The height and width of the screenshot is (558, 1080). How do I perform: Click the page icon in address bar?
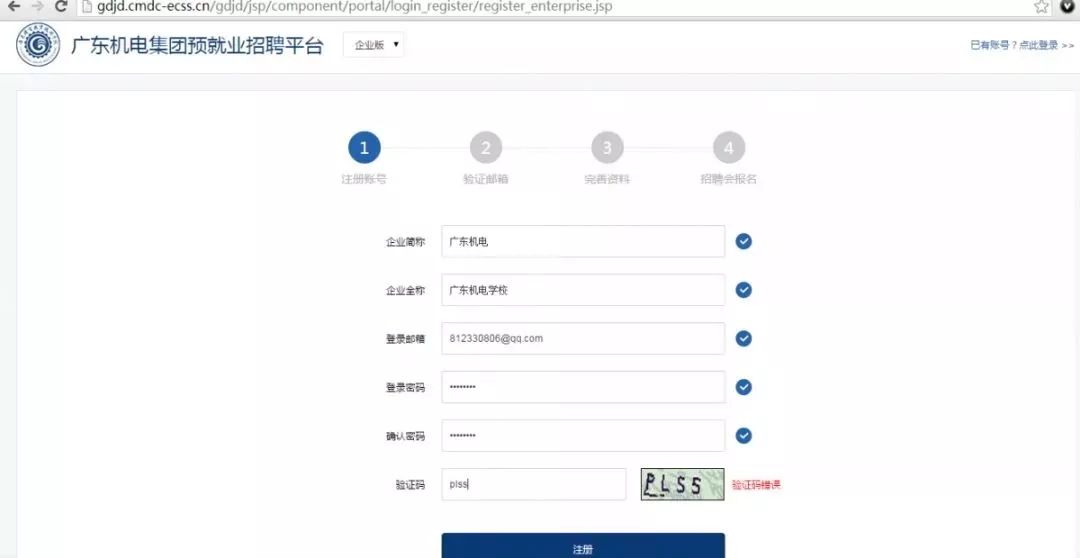[86, 6]
